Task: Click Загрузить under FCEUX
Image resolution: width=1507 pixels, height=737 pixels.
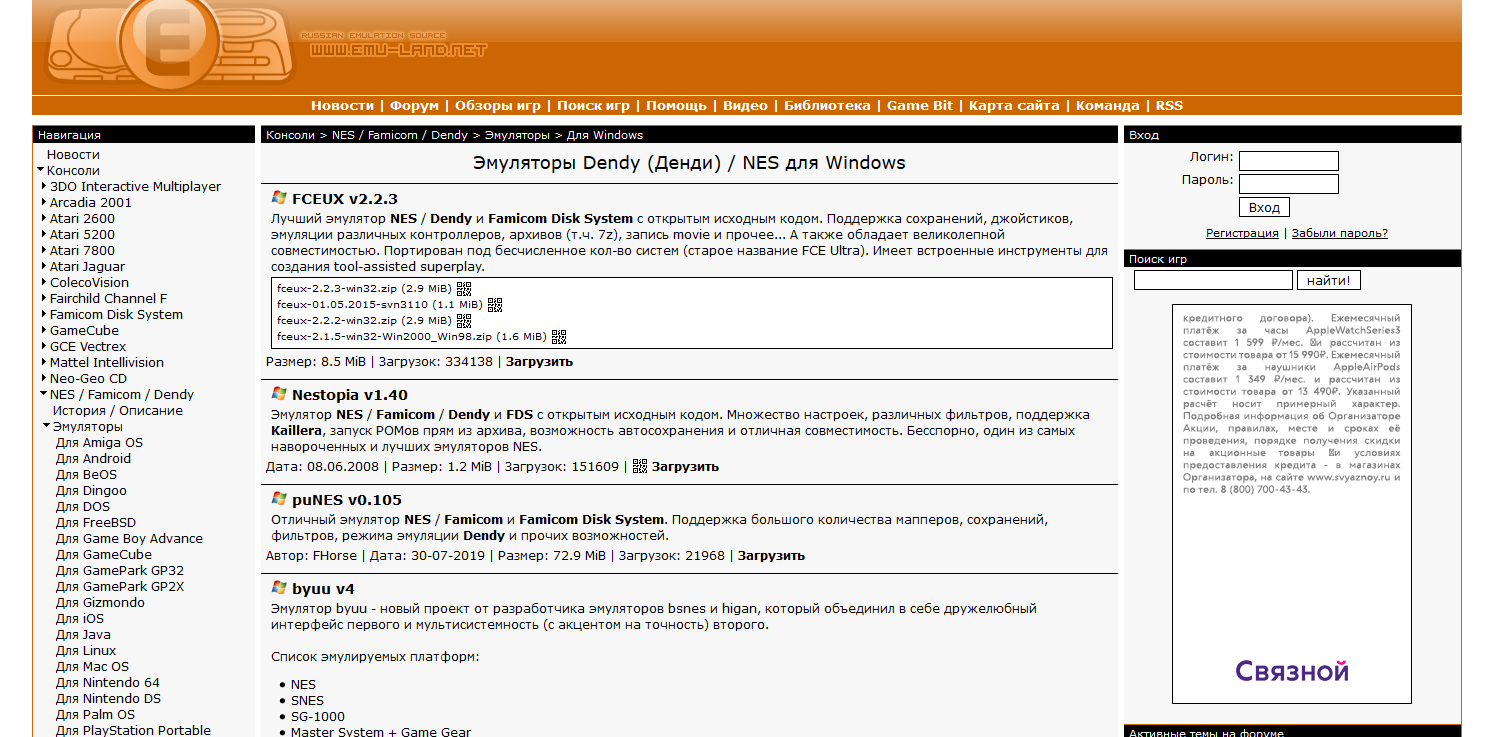Action: [x=539, y=361]
